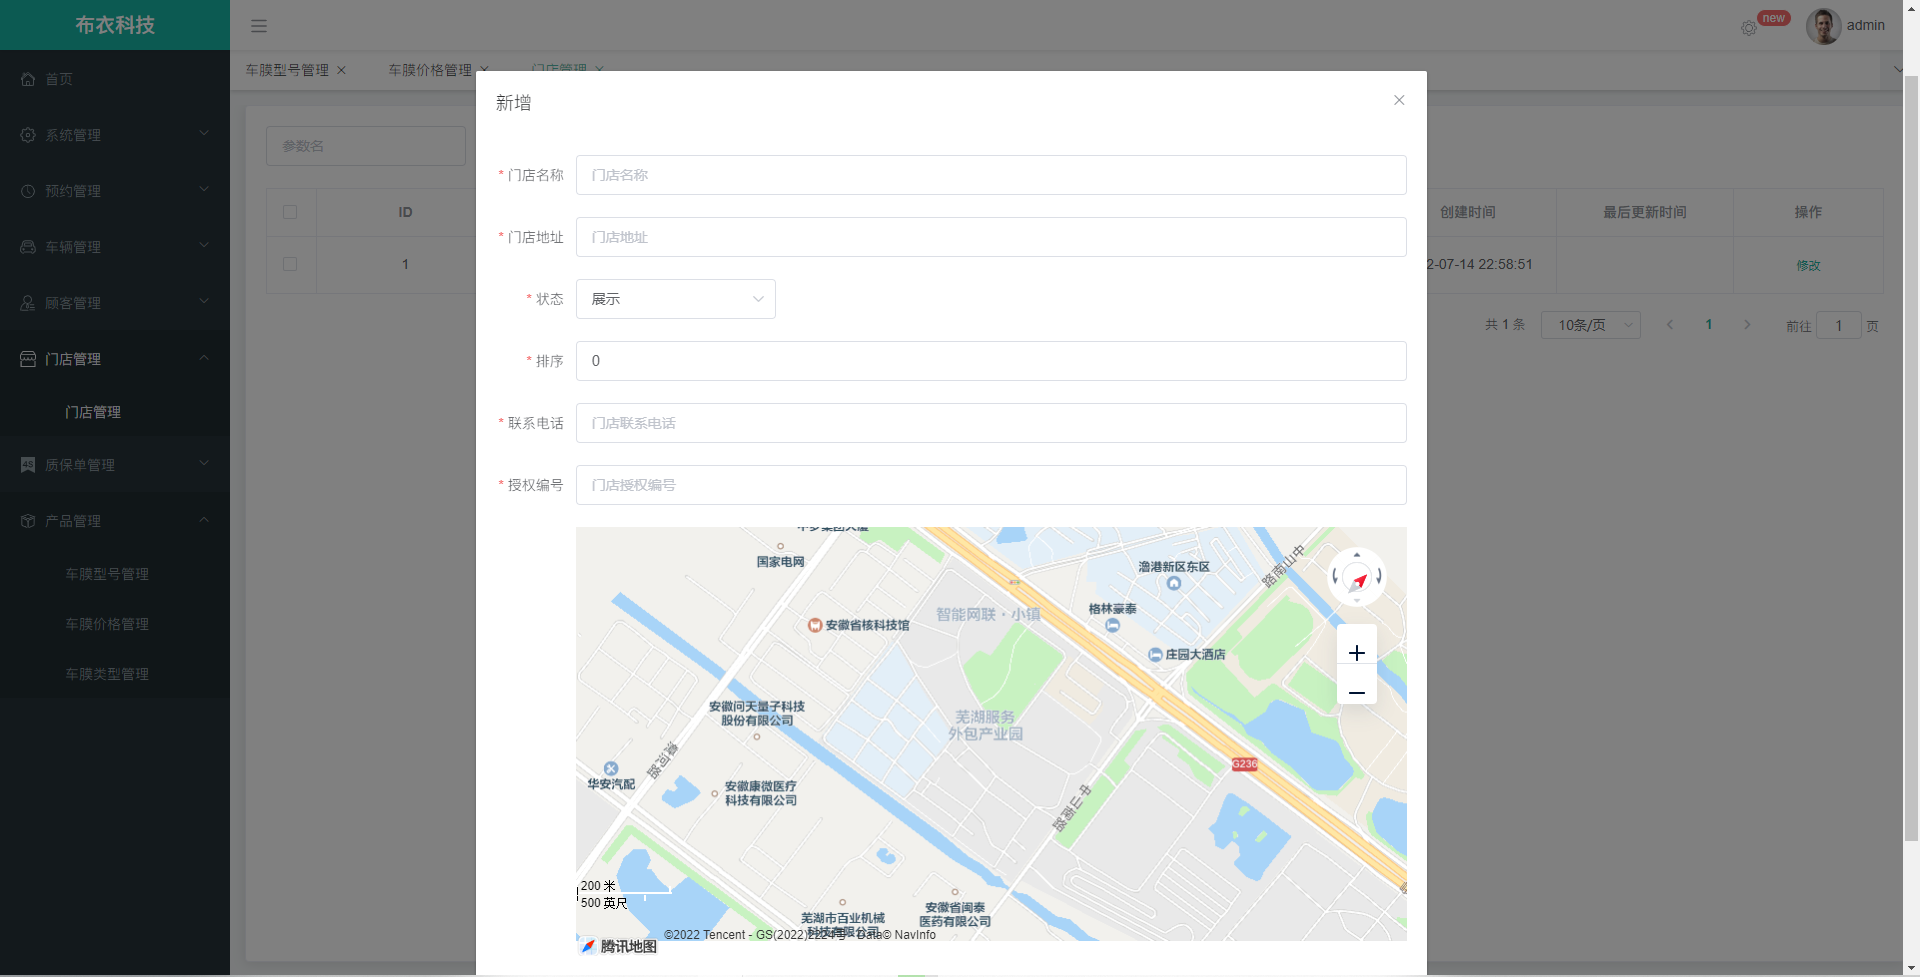Switch to the 车膜型号管理 tab
The height and width of the screenshot is (977, 1920).
click(287, 70)
